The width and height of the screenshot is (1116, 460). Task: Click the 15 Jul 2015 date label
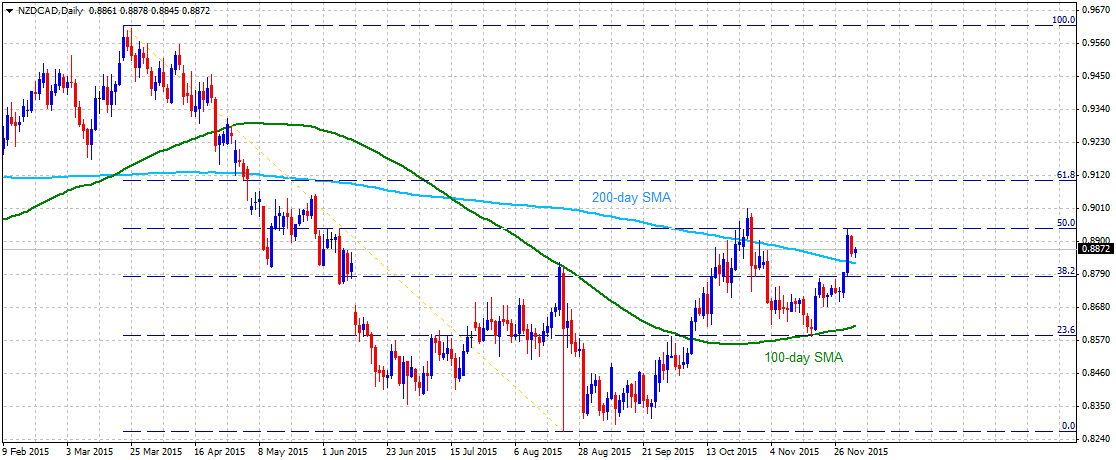click(x=473, y=451)
